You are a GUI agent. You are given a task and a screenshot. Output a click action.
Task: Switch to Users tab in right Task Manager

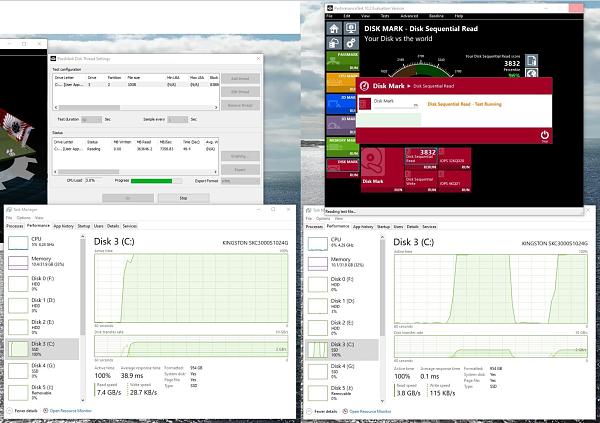[398, 227]
